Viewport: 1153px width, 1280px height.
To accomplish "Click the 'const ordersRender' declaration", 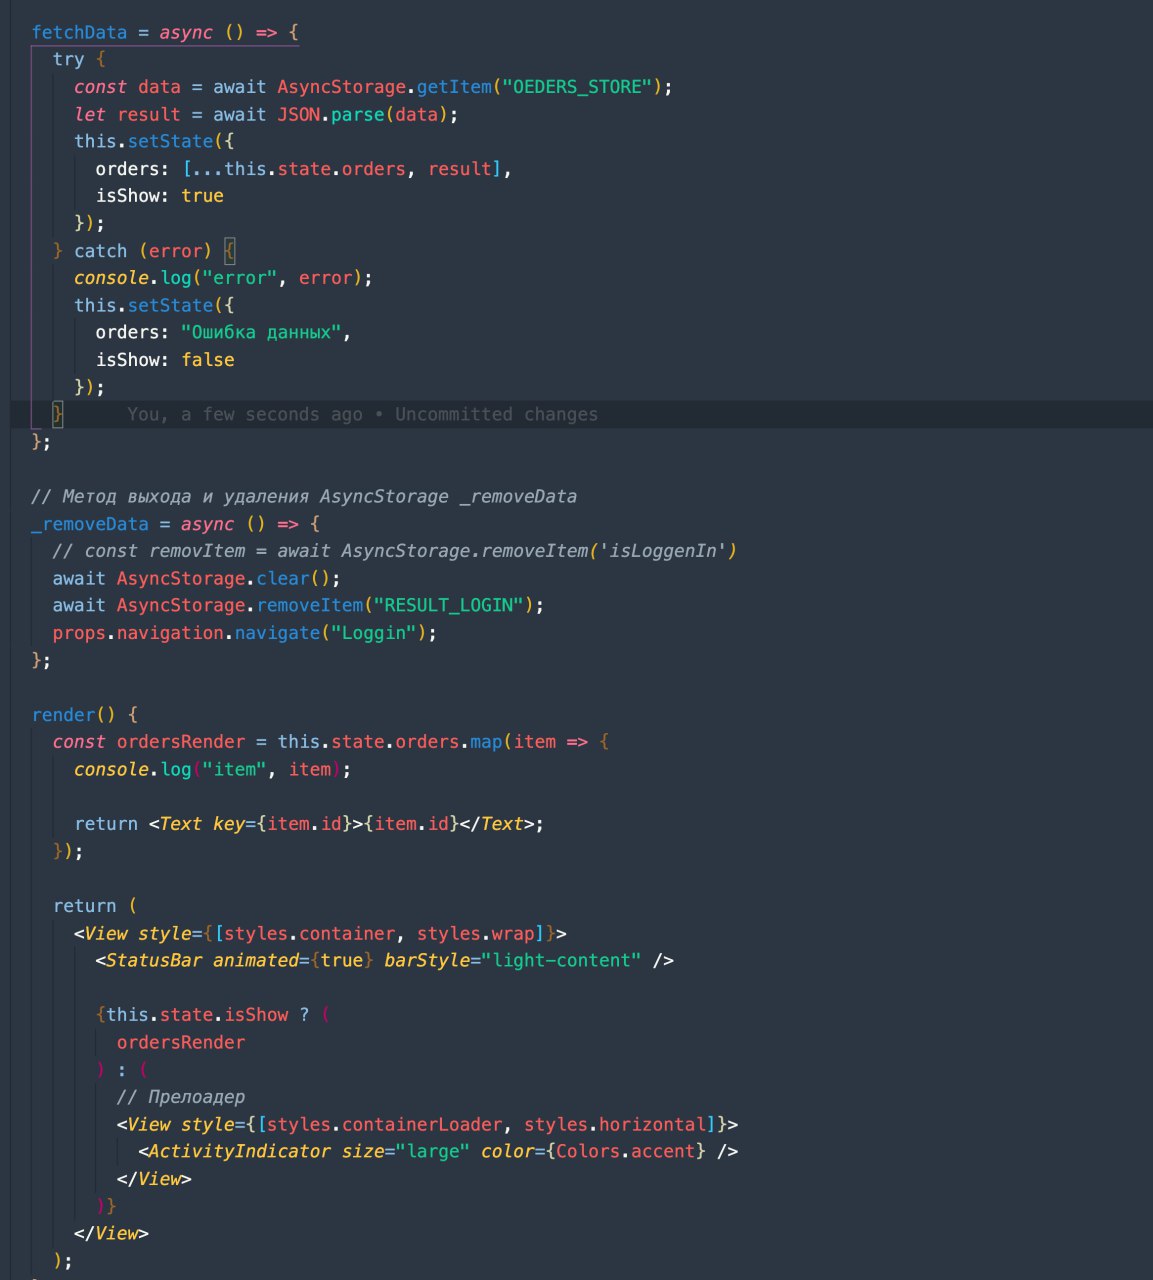I will coord(149,742).
